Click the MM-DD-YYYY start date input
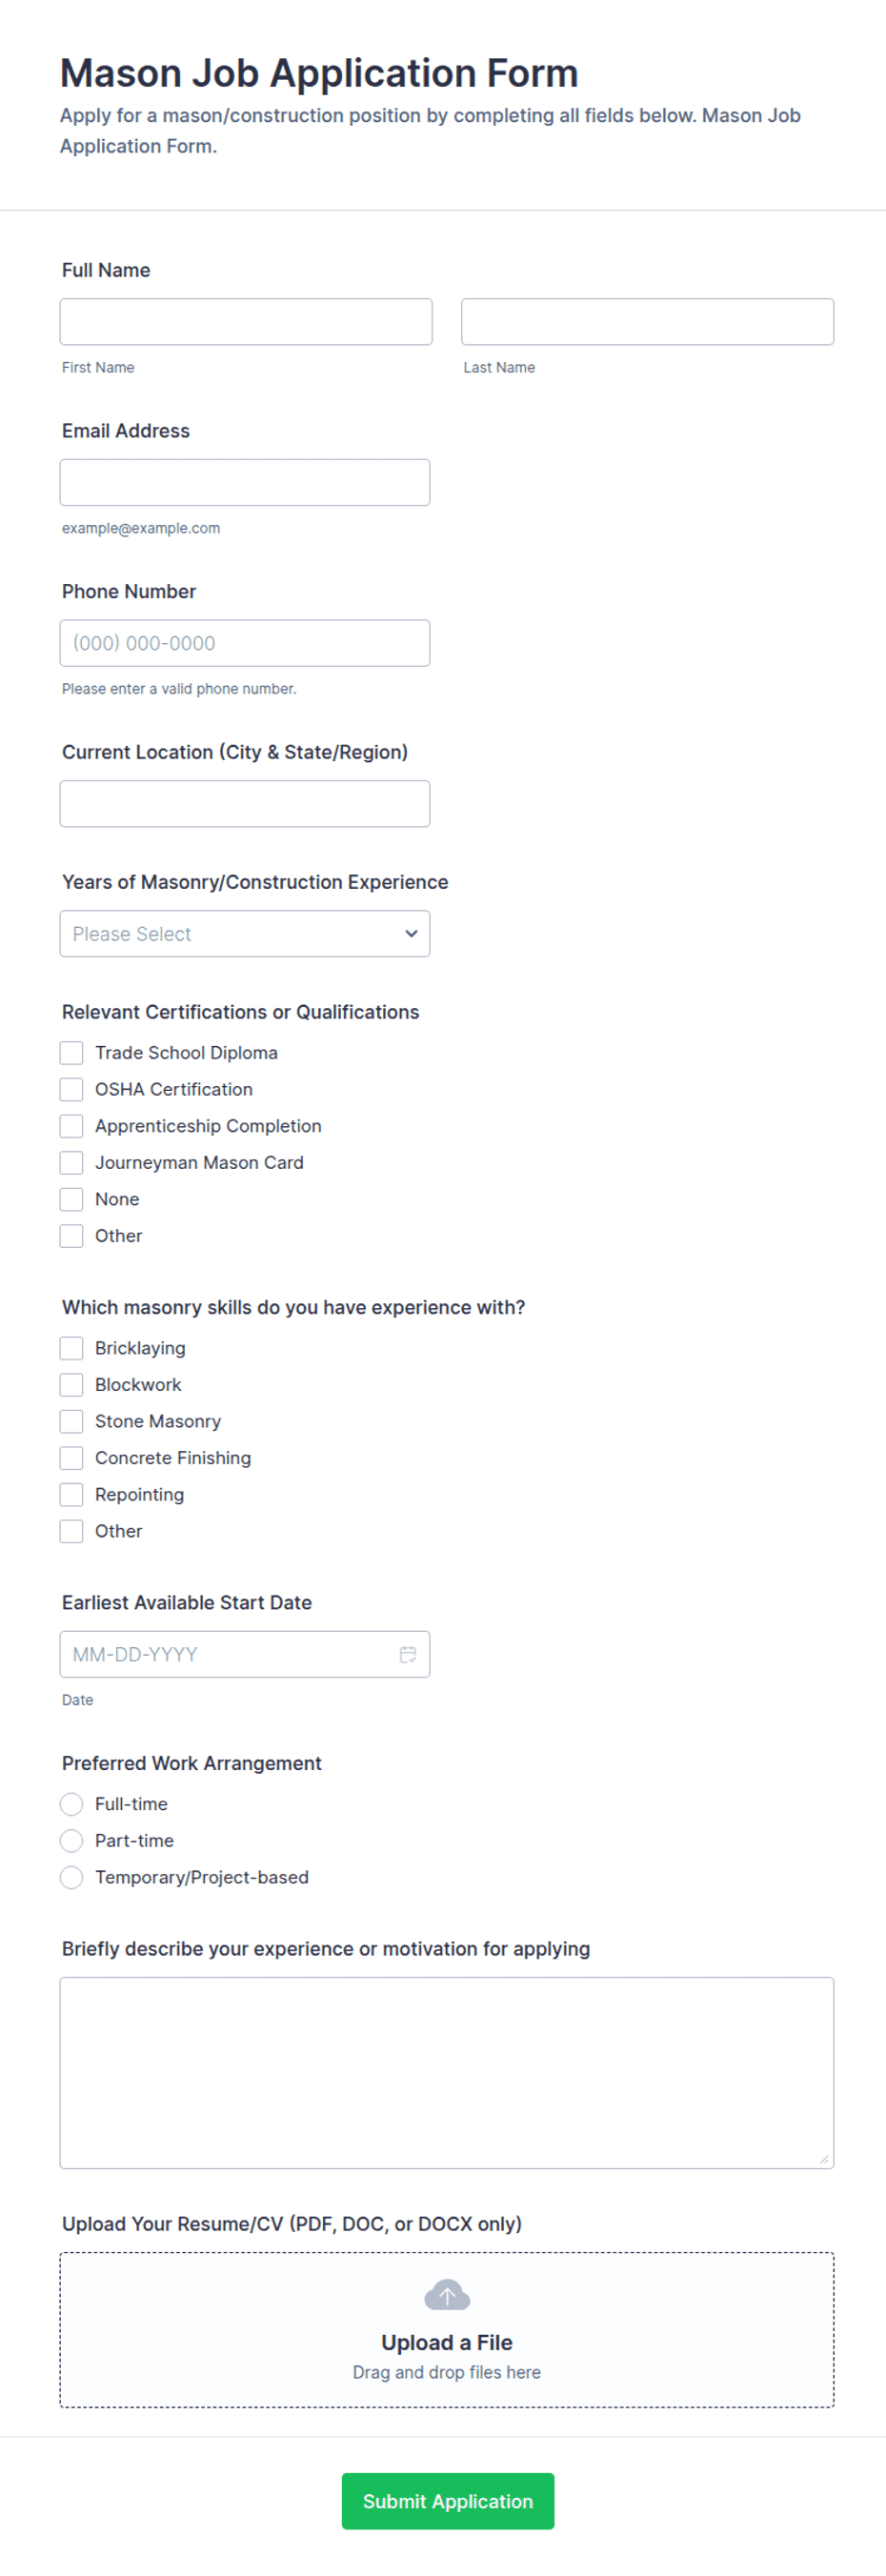Image resolution: width=886 pixels, height=2576 pixels. pyautogui.click(x=245, y=1654)
